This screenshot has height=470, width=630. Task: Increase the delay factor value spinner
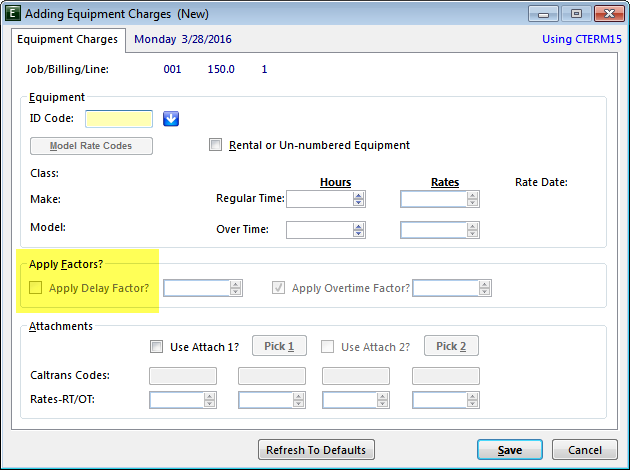[x=235, y=284]
